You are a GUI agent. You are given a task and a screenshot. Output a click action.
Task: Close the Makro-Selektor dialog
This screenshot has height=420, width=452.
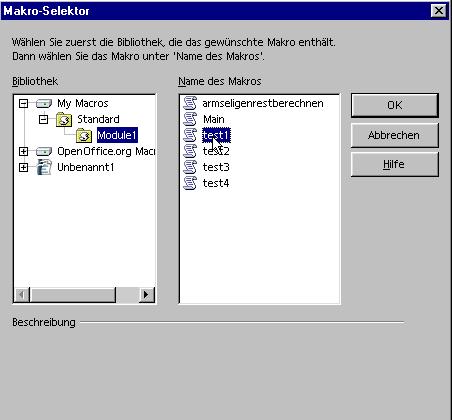click(x=439, y=11)
